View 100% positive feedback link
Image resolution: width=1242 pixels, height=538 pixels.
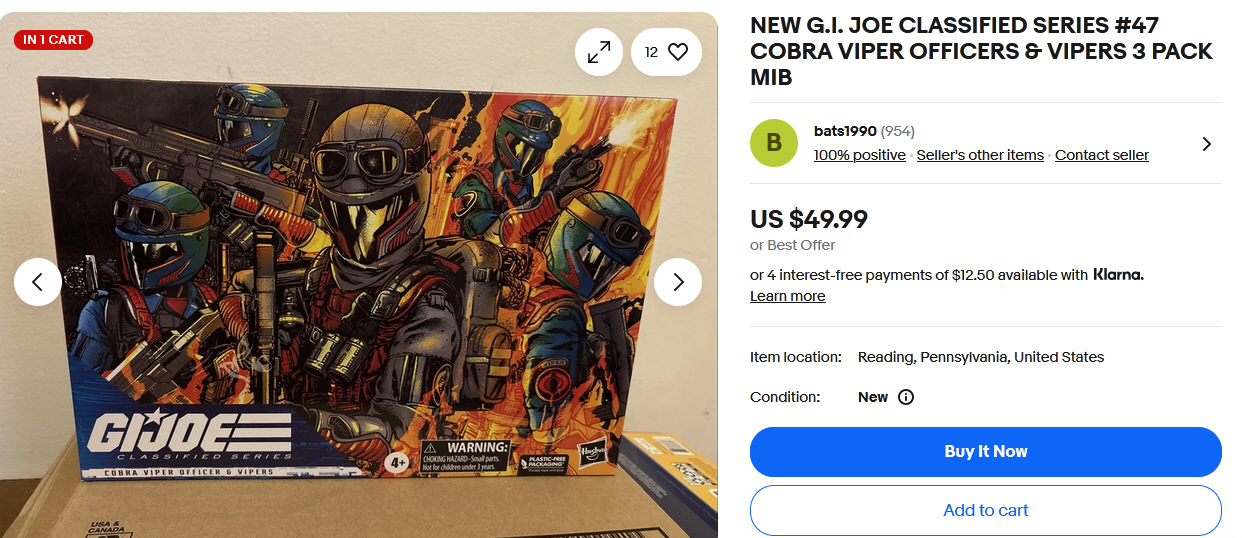tap(860, 155)
